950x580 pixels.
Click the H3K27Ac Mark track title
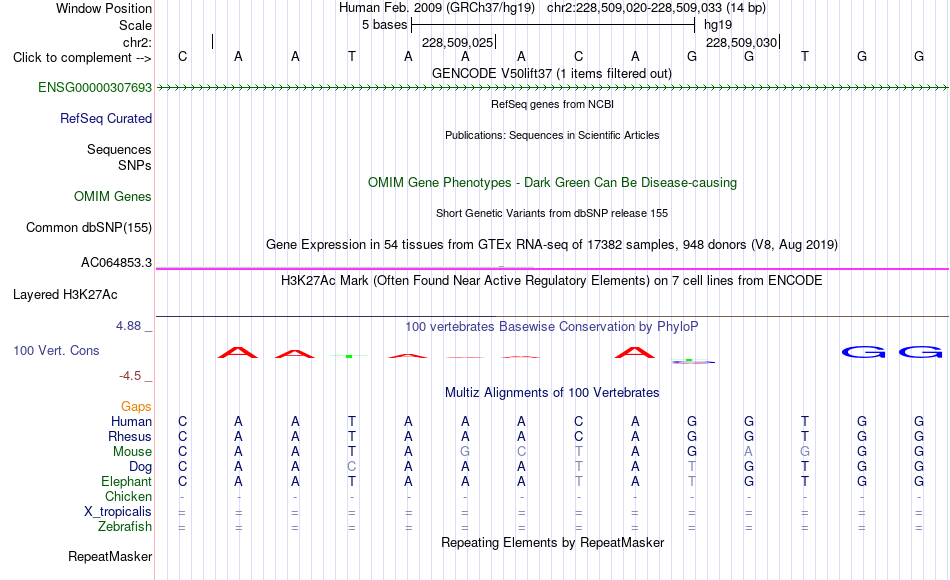coord(552,281)
